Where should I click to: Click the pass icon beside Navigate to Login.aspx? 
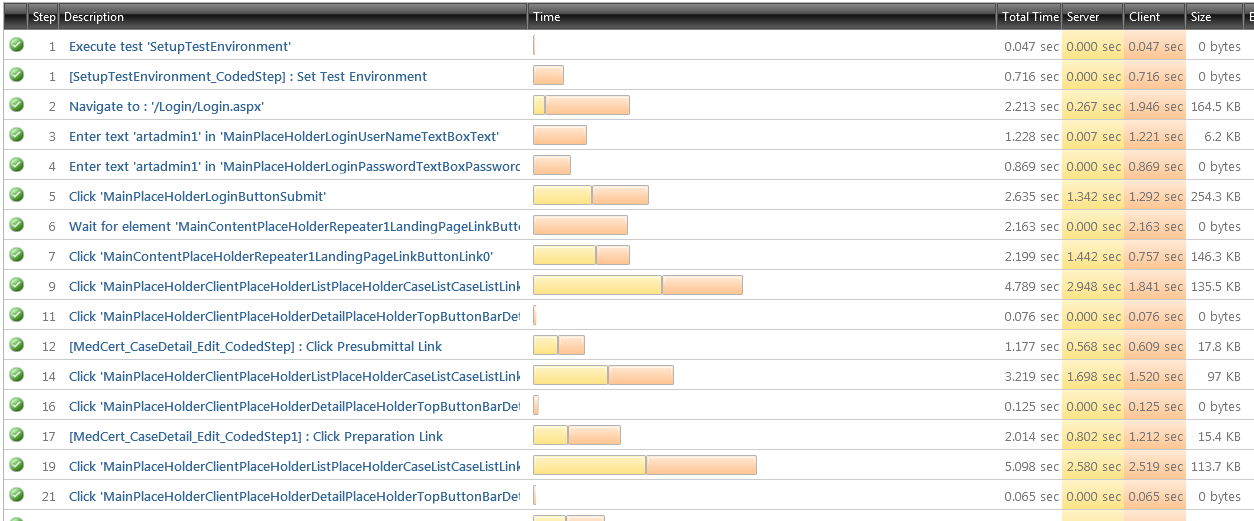[16, 105]
